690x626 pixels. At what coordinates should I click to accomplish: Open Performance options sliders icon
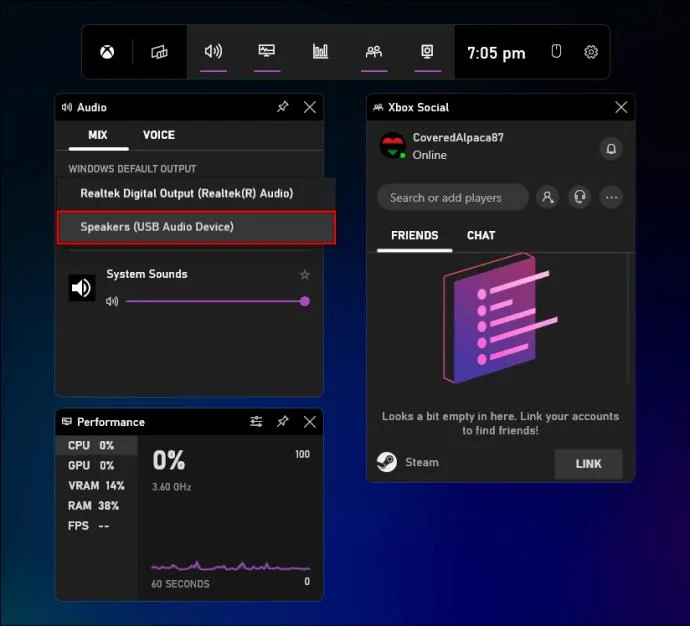coord(256,422)
